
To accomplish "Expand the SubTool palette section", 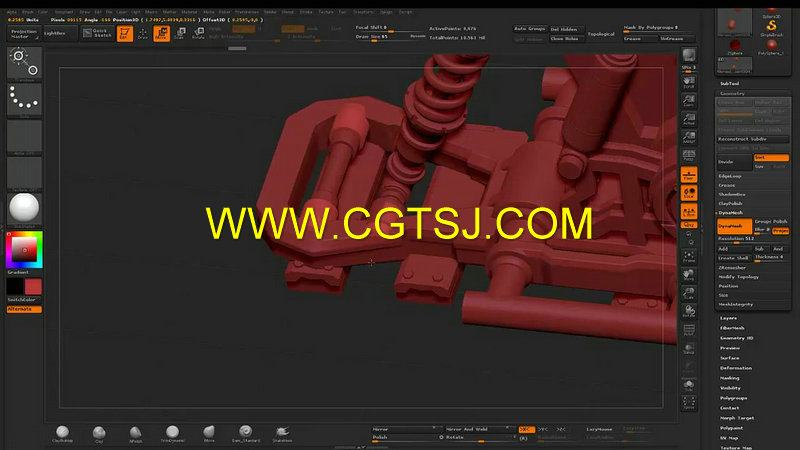I will tap(730, 84).
